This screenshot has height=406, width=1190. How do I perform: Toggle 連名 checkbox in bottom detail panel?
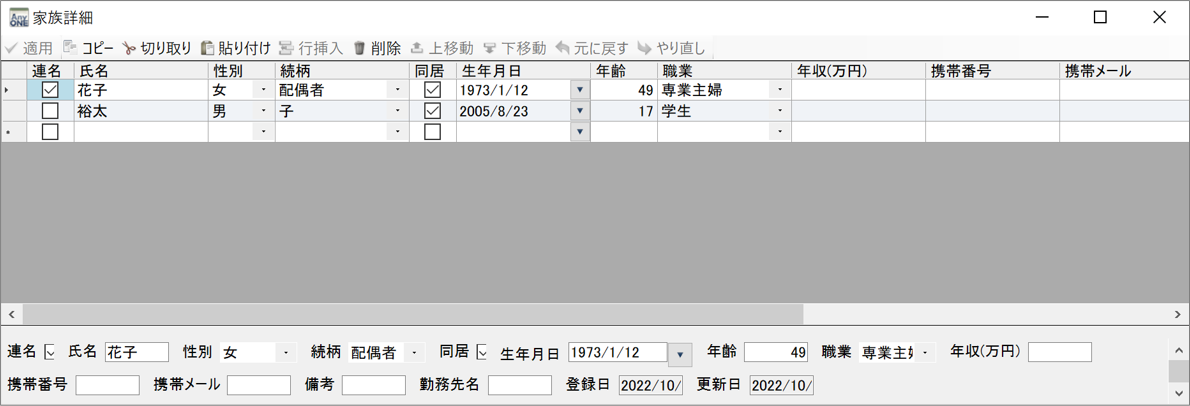(50, 352)
